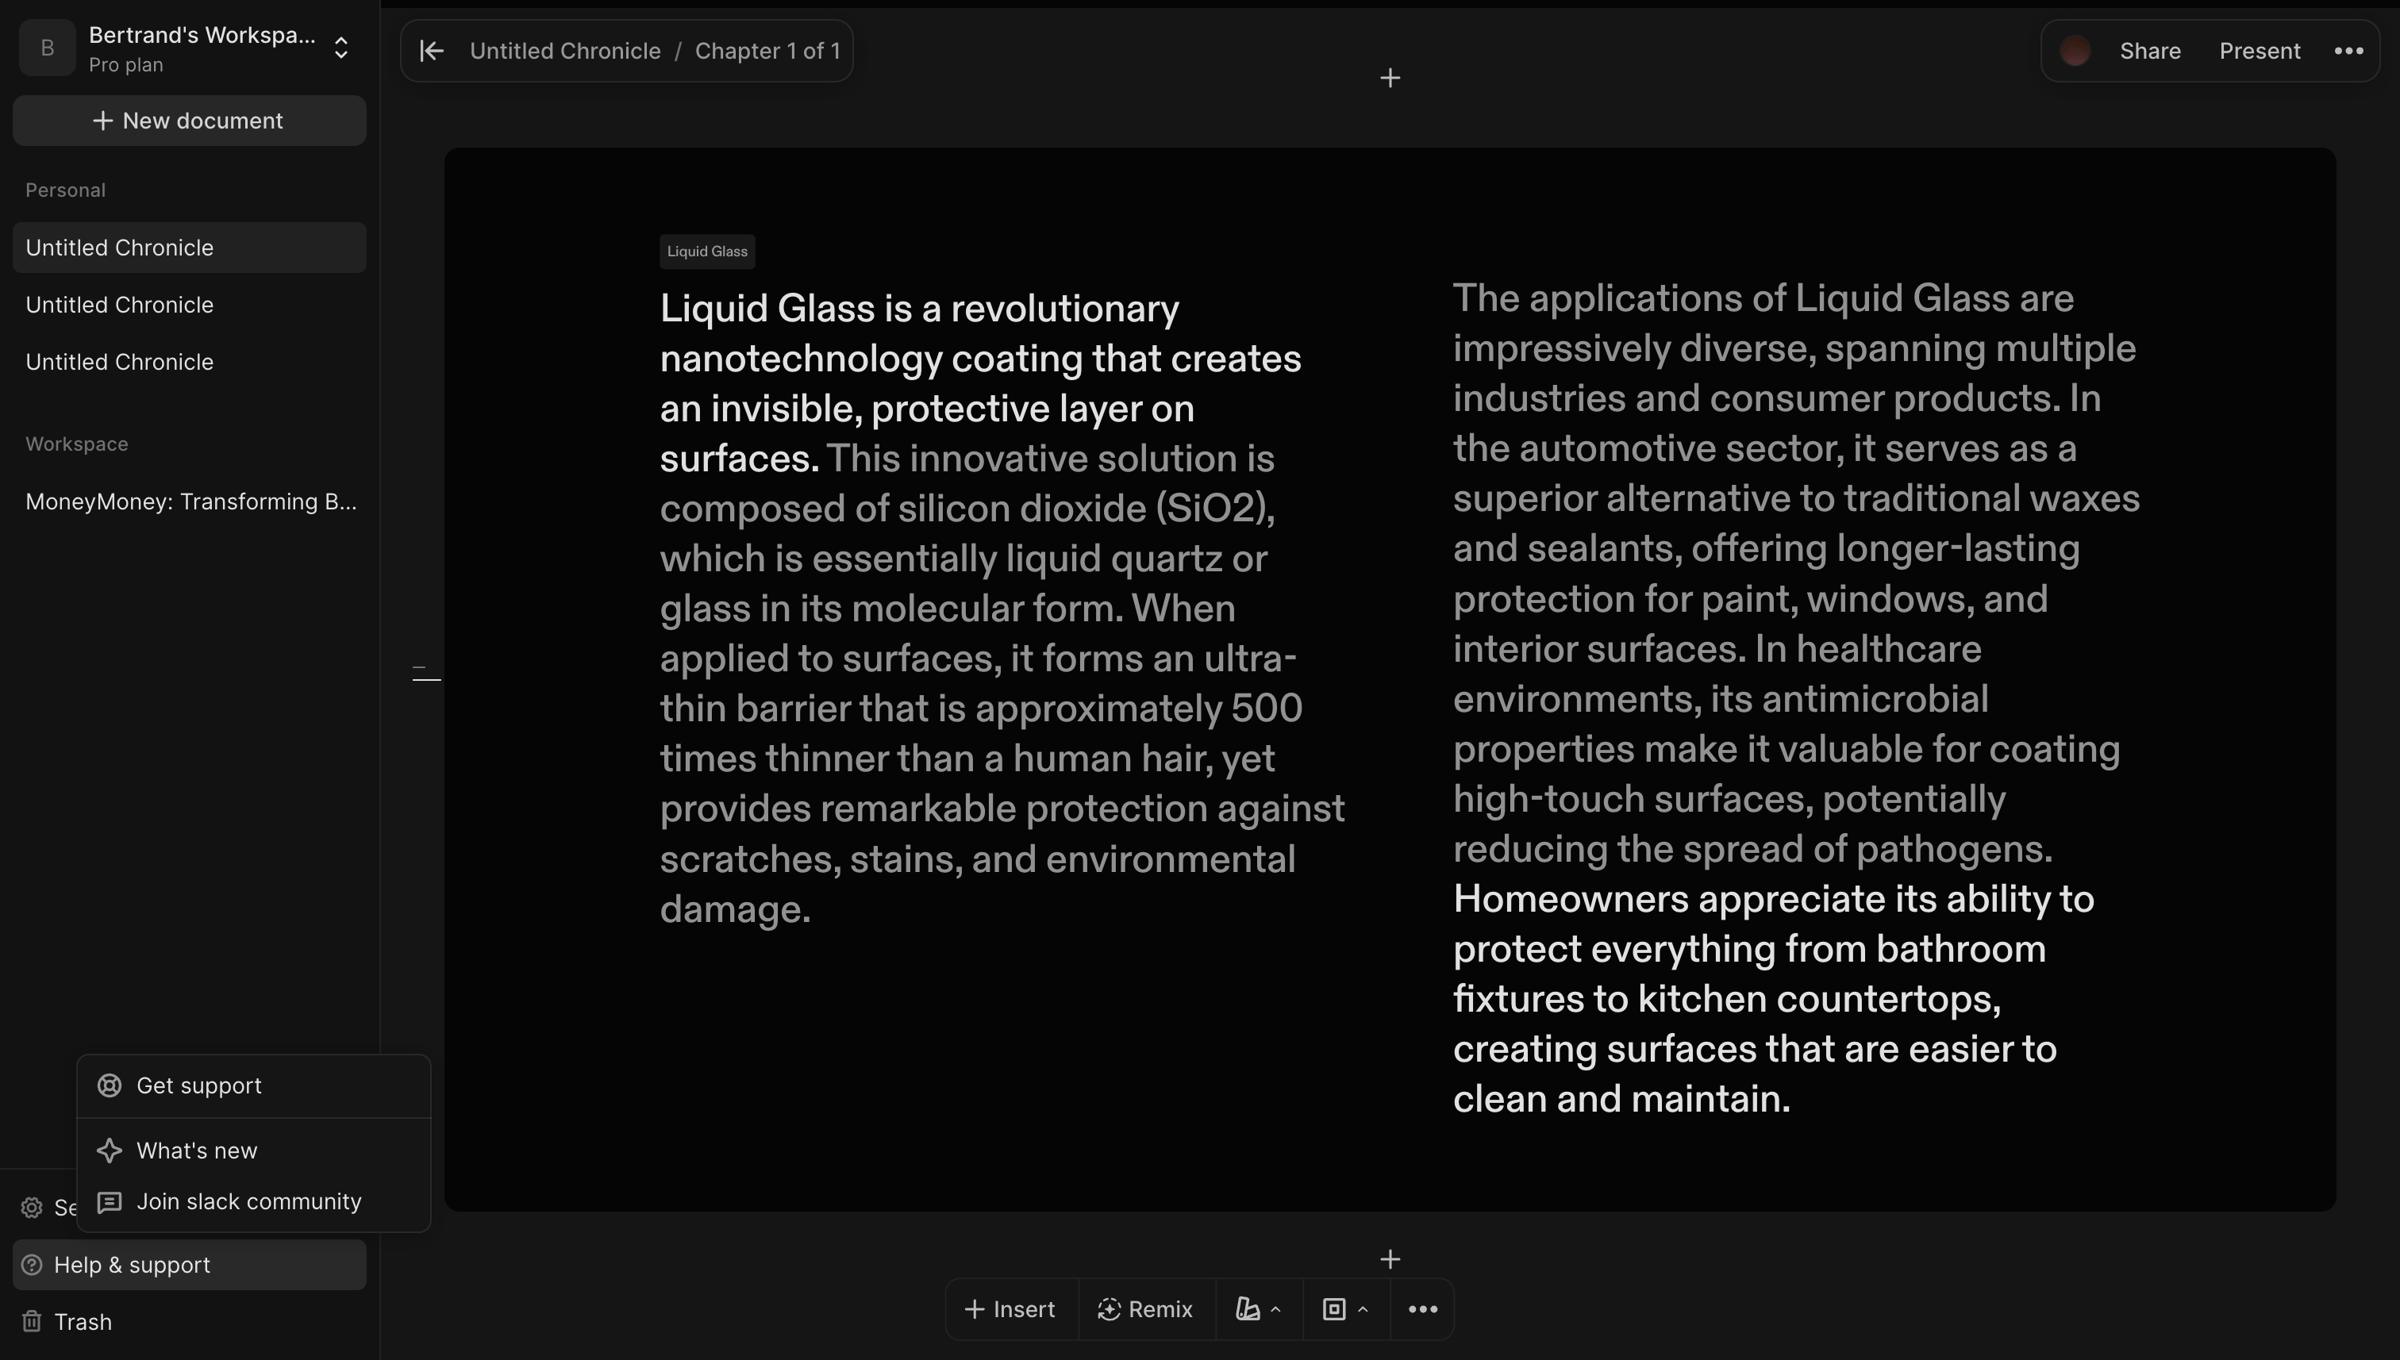The image size is (2400, 1360).
Task: Open the top-right three-dots options menu
Action: click(x=2348, y=51)
